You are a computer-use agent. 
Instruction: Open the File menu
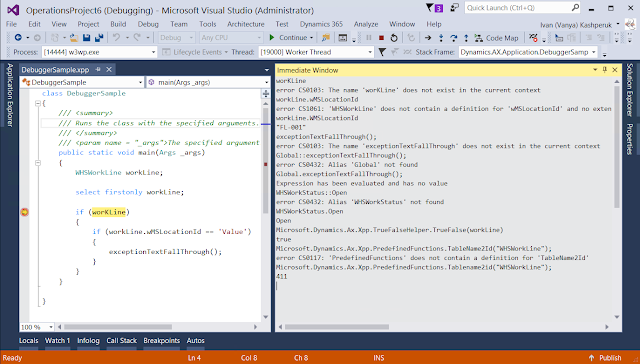(x=11, y=24)
